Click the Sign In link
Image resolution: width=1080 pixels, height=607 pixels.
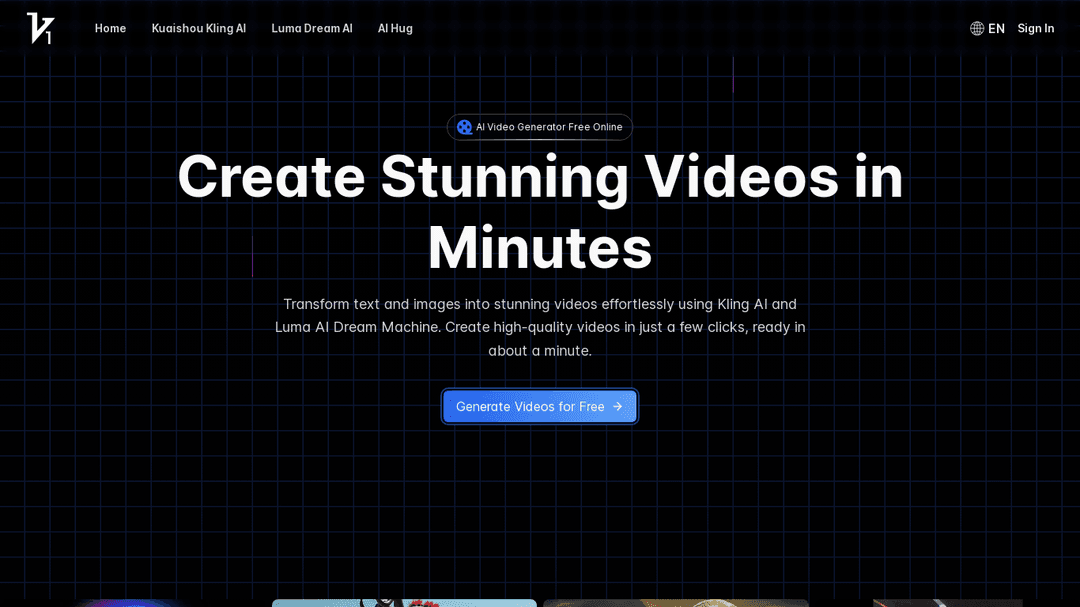(x=1035, y=28)
